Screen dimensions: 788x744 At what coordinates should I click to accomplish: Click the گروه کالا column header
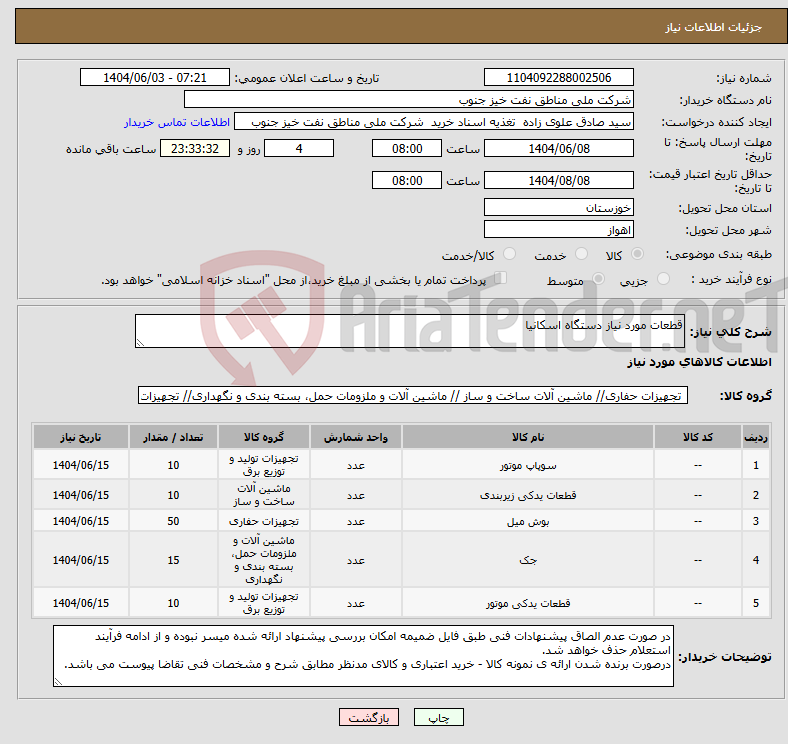click(264, 437)
